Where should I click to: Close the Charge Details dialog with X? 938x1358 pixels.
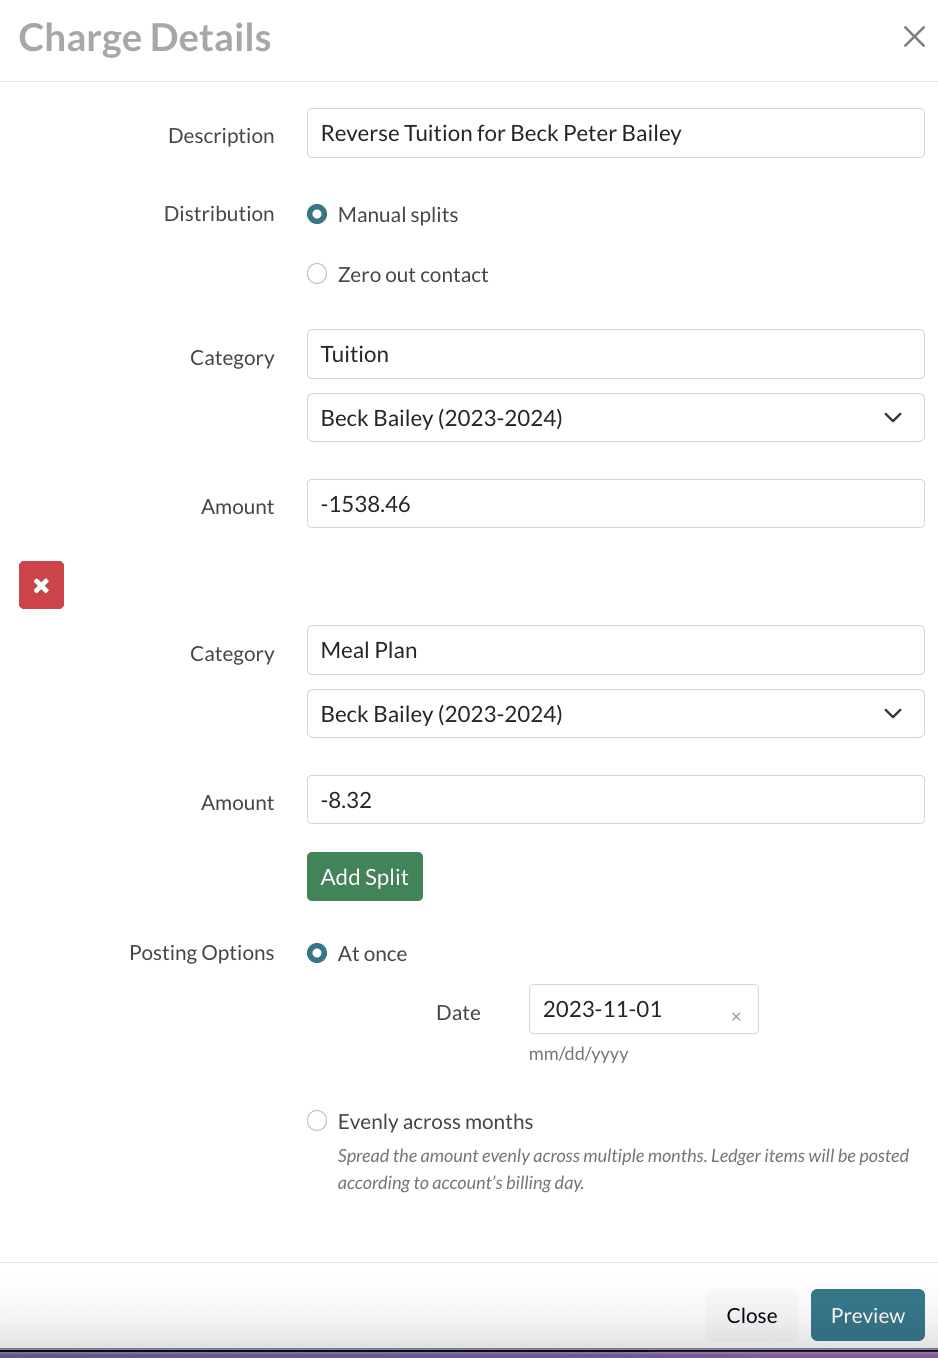tap(913, 37)
